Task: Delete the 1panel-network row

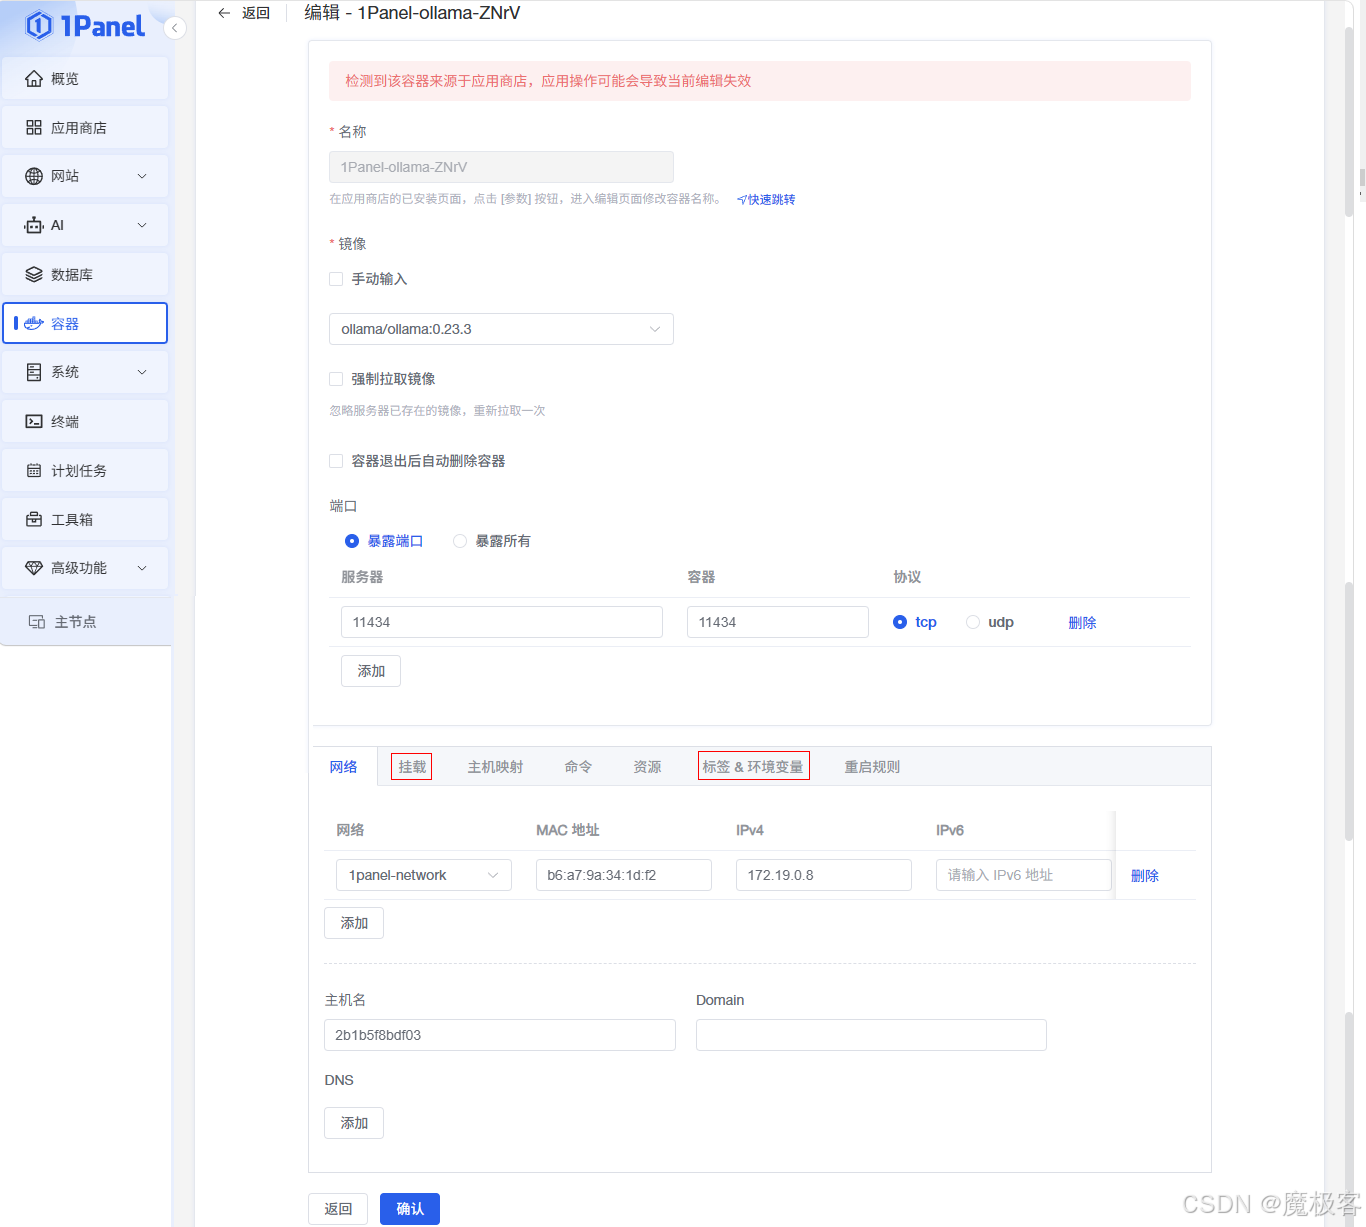Action: point(1145,876)
